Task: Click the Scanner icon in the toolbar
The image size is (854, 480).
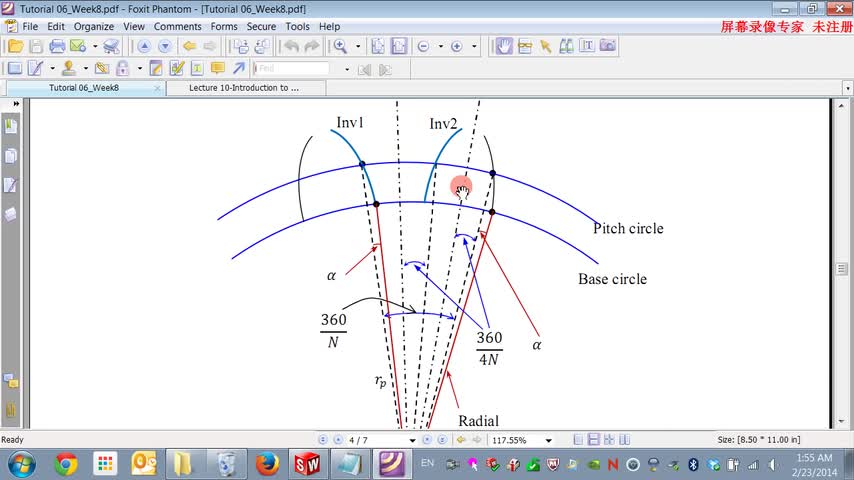Action: click(111, 46)
